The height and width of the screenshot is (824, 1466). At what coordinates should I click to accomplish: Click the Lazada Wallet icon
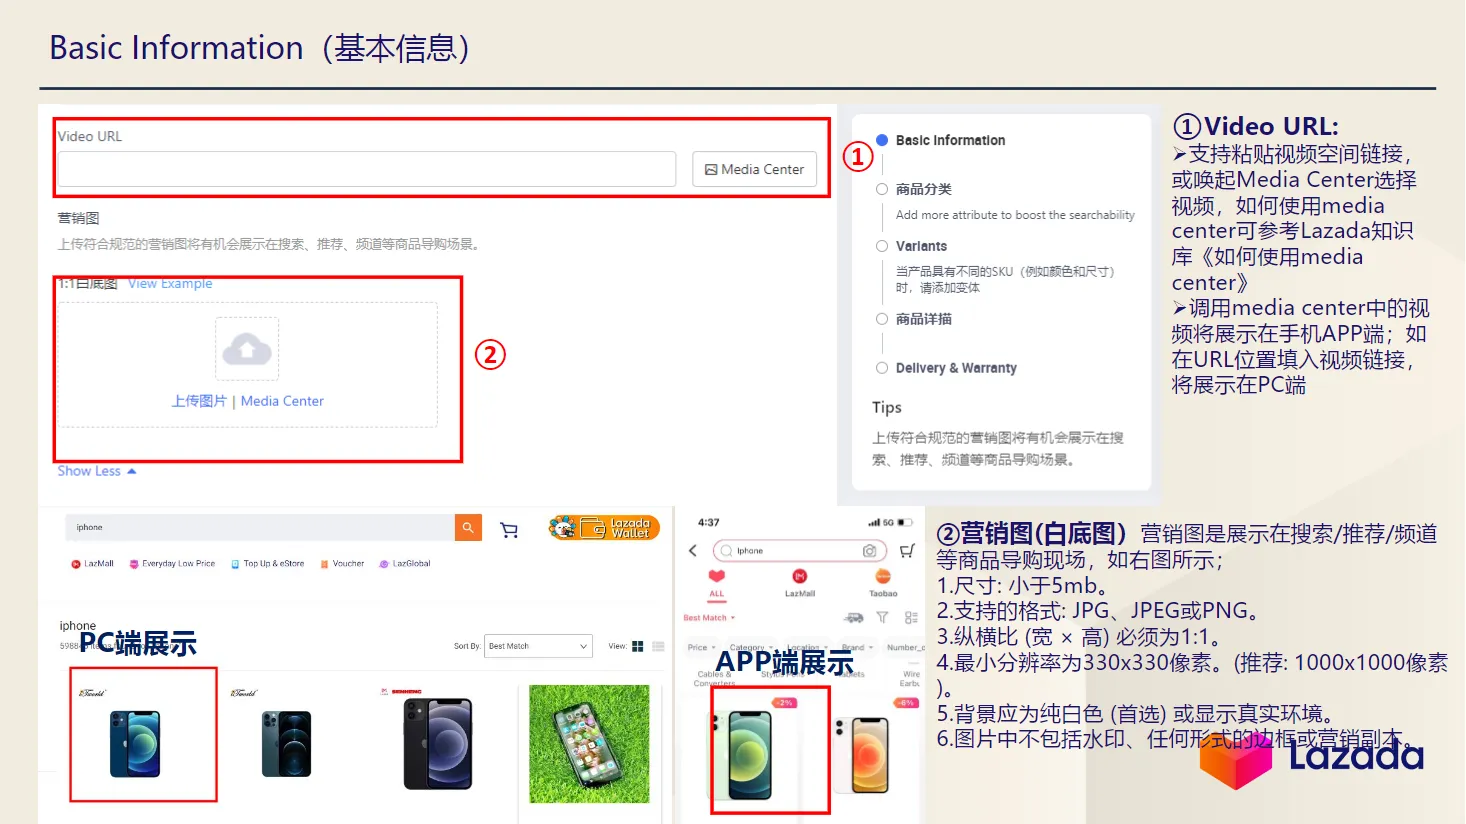click(x=603, y=527)
